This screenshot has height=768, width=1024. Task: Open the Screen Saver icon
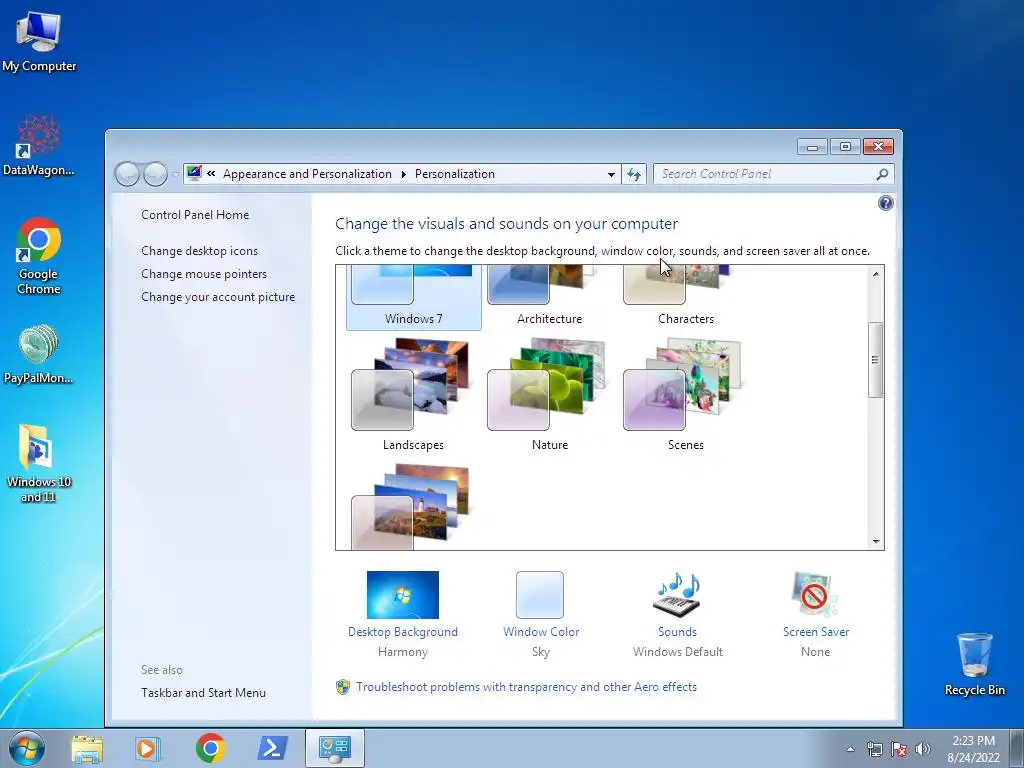pos(814,595)
